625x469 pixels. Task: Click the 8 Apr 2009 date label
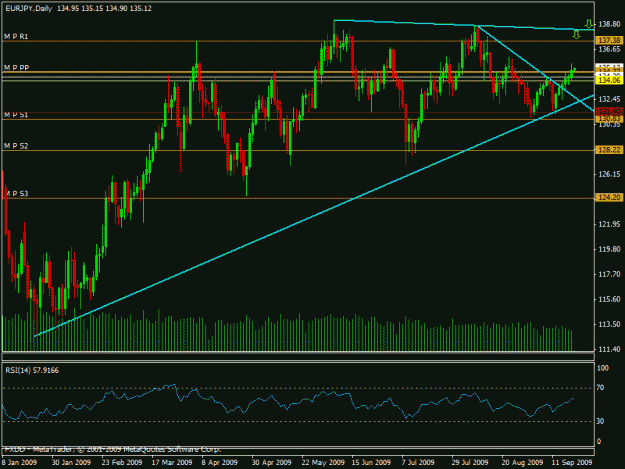click(220, 462)
